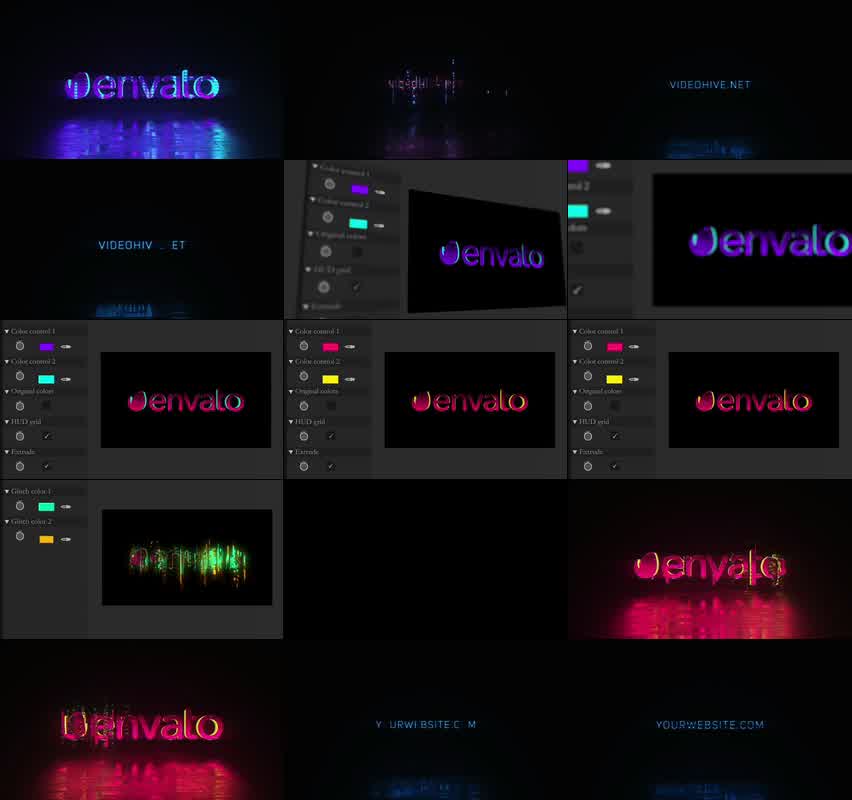Viewport: 852px width, 800px height.
Task: Click the complete 'YOURWEBSITE.COM' title text
Action: click(x=710, y=725)
